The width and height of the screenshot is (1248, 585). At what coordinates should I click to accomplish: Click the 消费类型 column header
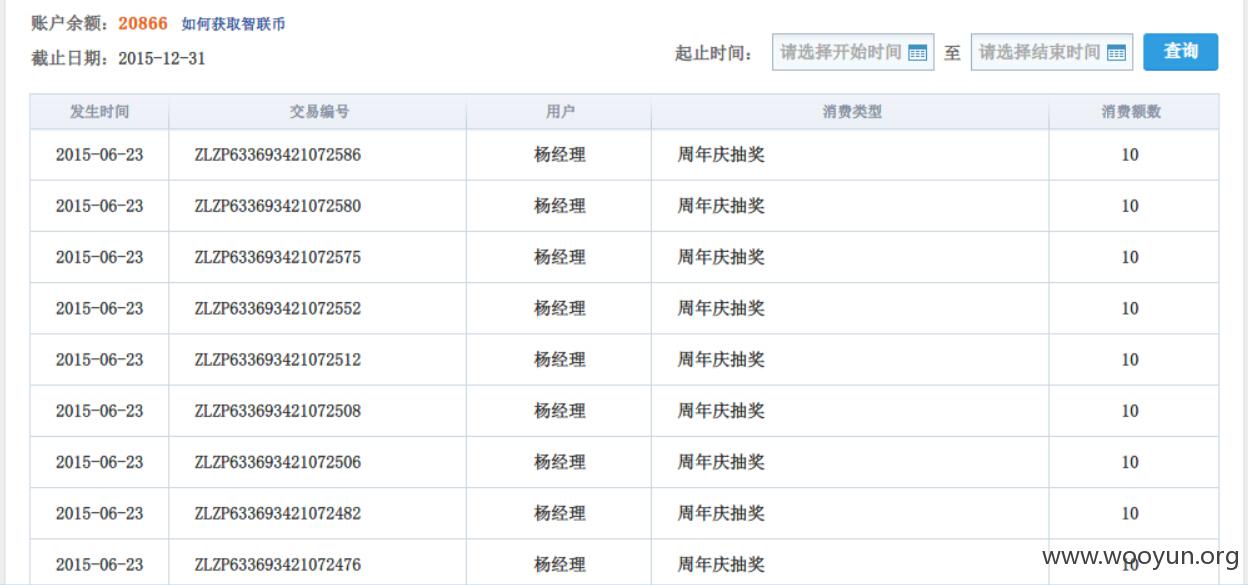(x=852, y=112)
